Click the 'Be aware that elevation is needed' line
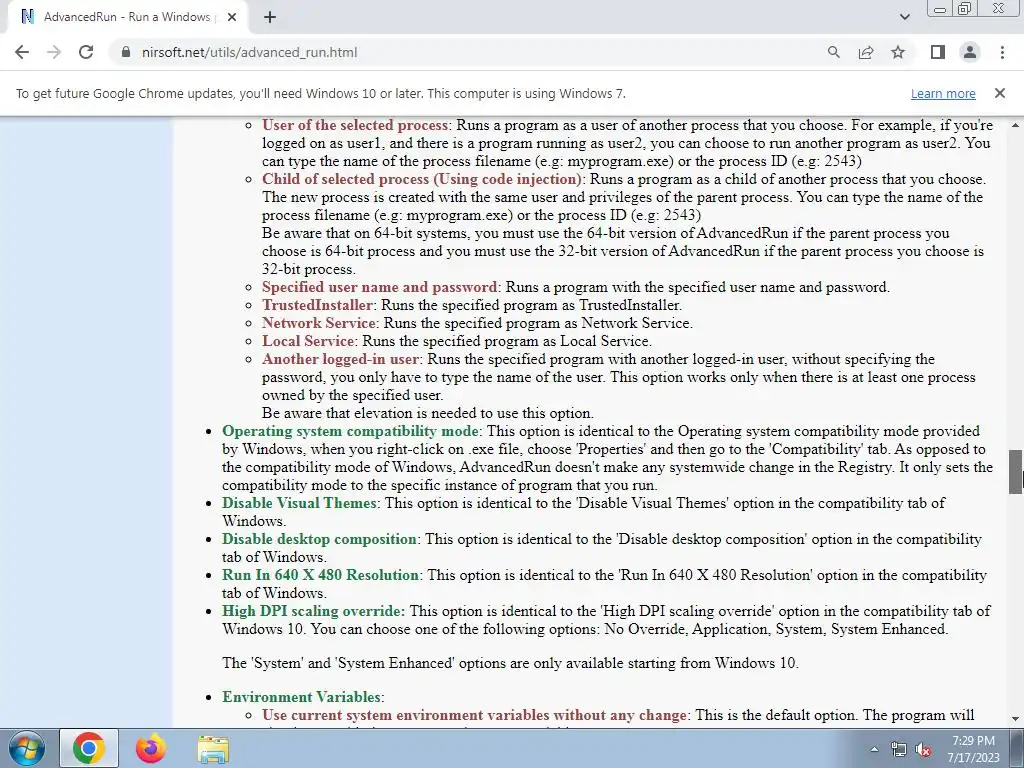The image size is (1024, 768). point(428,413)
